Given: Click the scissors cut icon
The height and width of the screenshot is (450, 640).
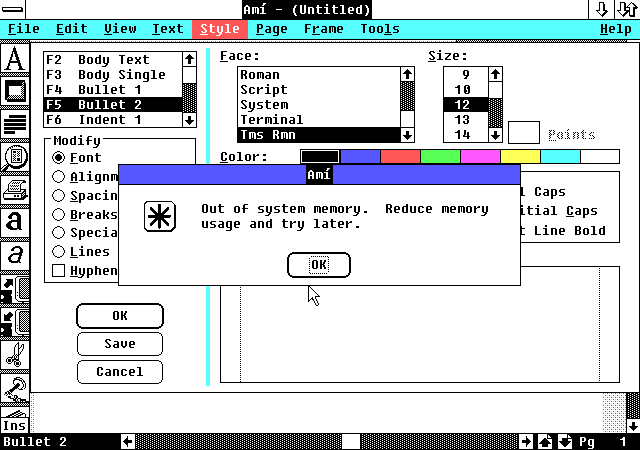Looking at the screenshot, I should [x=15, y=354].
